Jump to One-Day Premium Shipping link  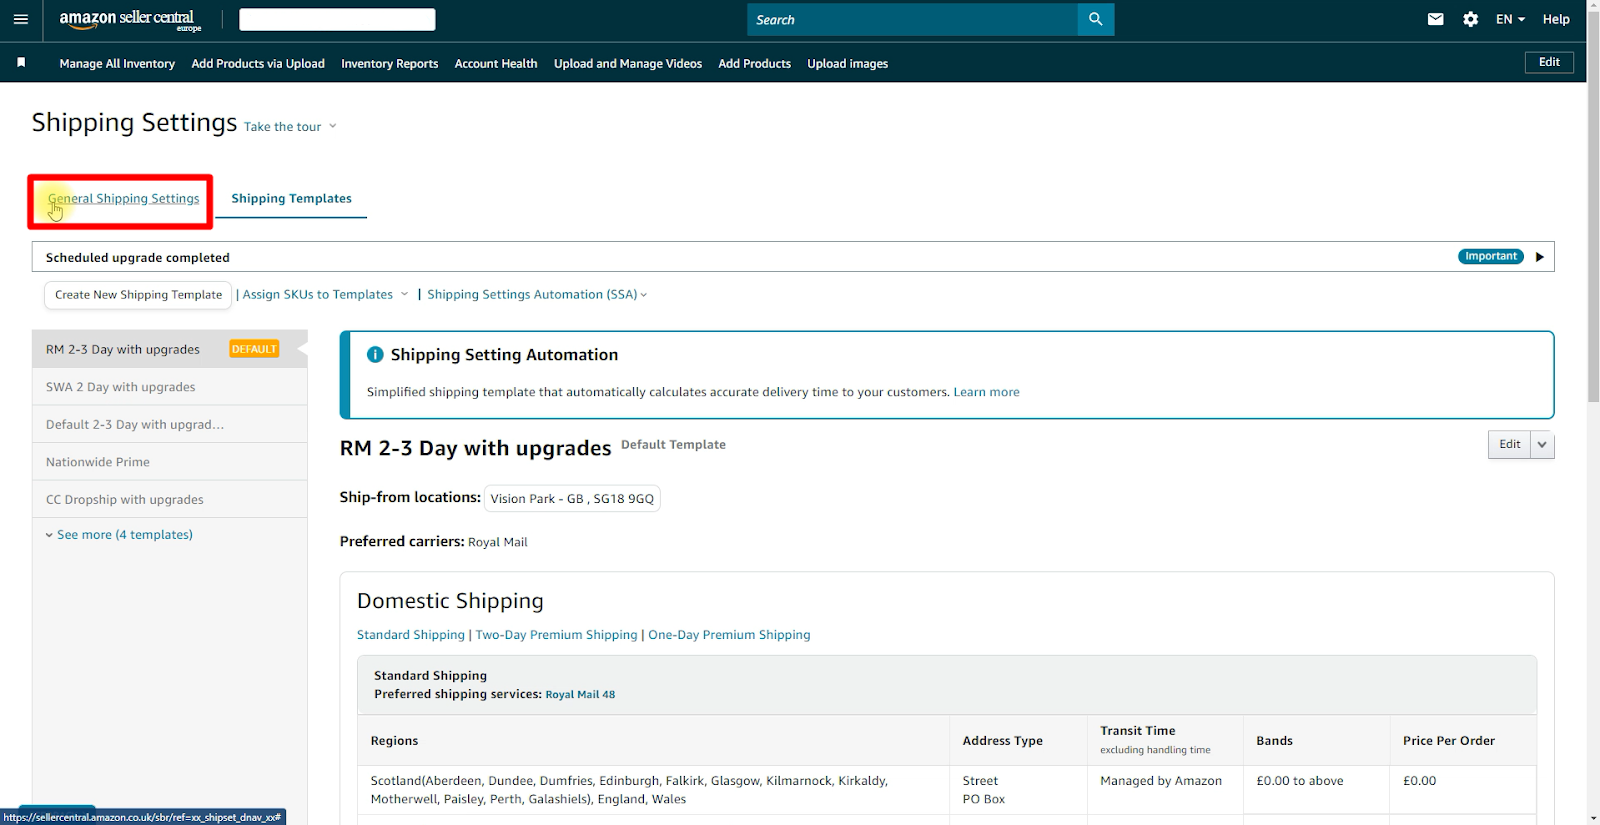[729, 635]
